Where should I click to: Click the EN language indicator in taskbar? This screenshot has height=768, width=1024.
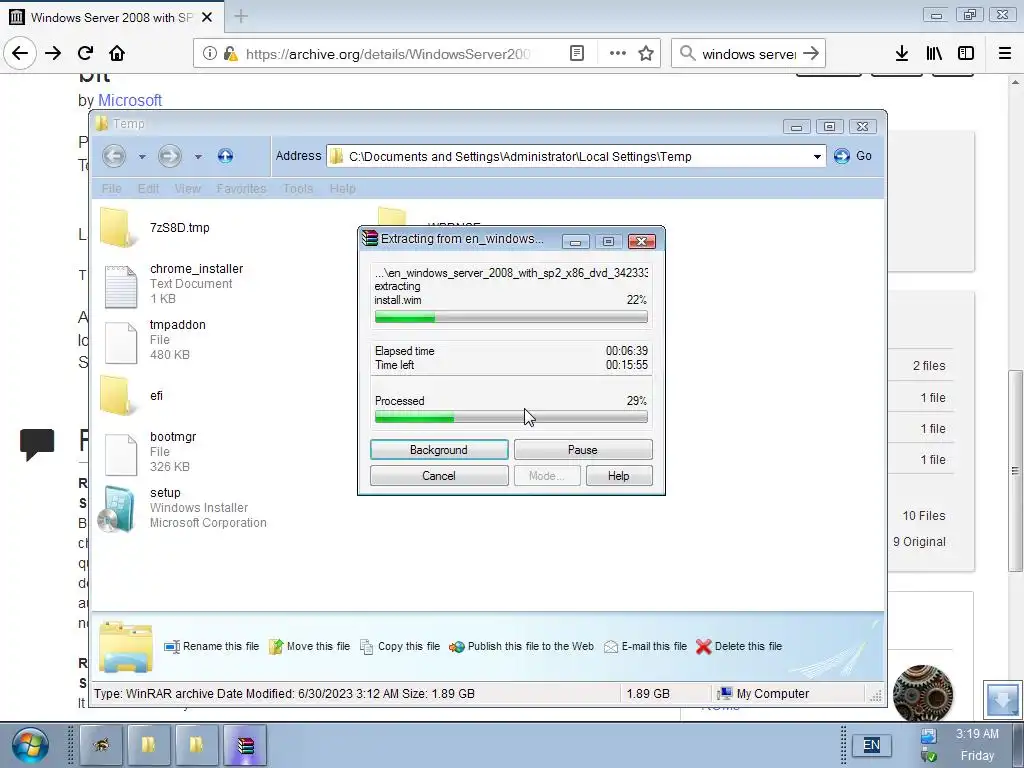(871, 745)
